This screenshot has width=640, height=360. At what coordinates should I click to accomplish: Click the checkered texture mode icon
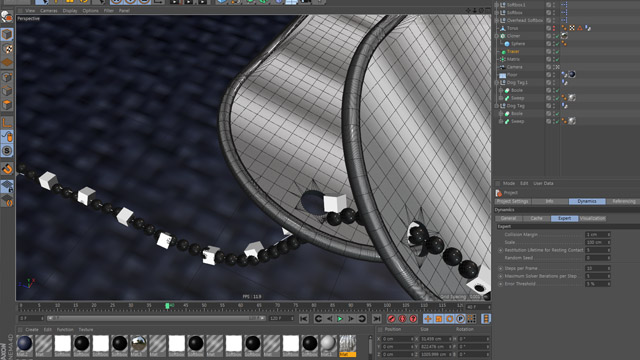7,49
